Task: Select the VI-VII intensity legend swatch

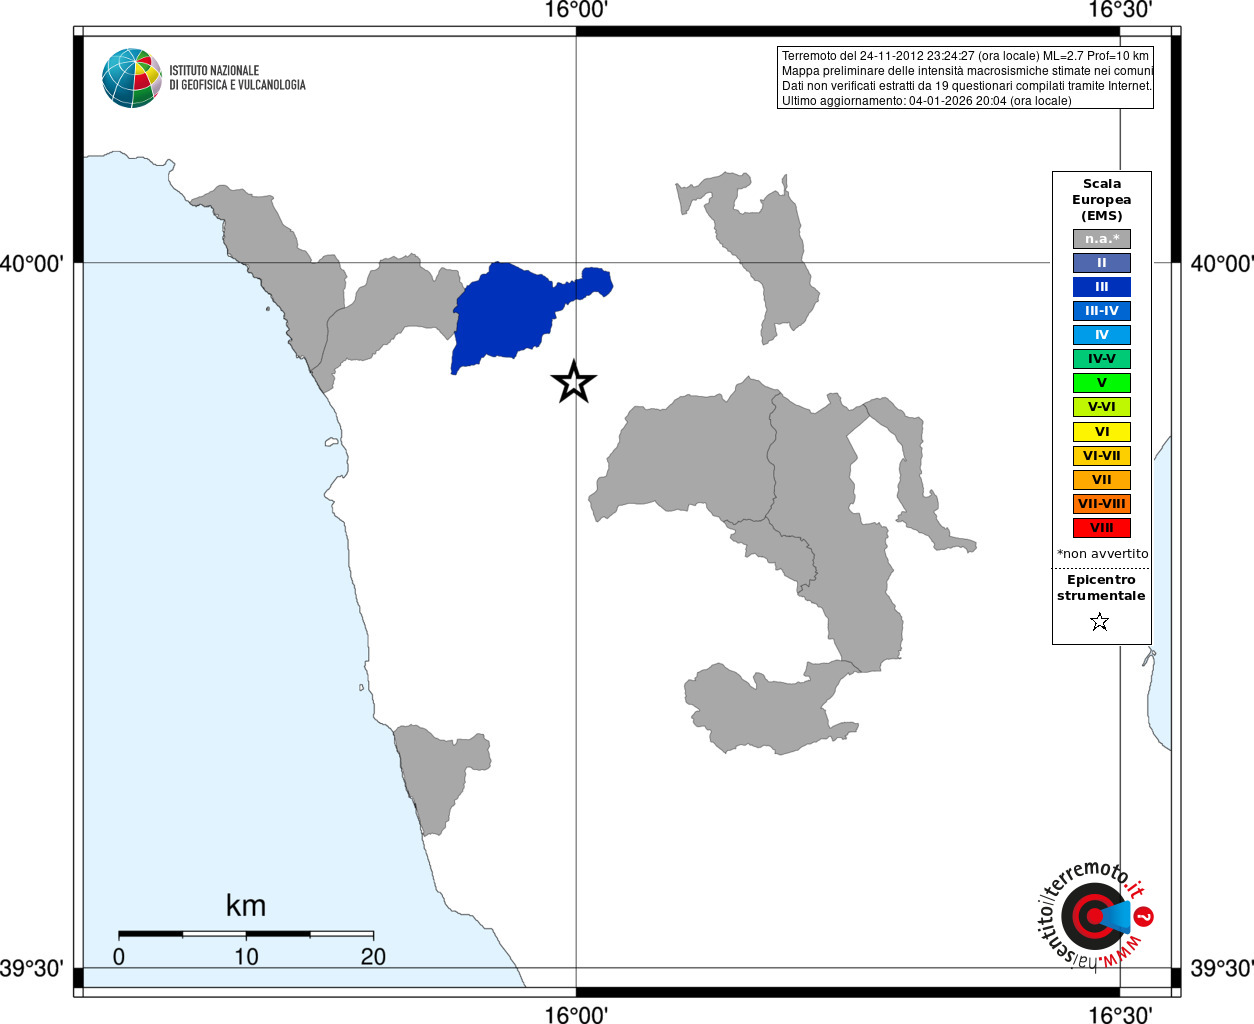Action: point(1102,456)
